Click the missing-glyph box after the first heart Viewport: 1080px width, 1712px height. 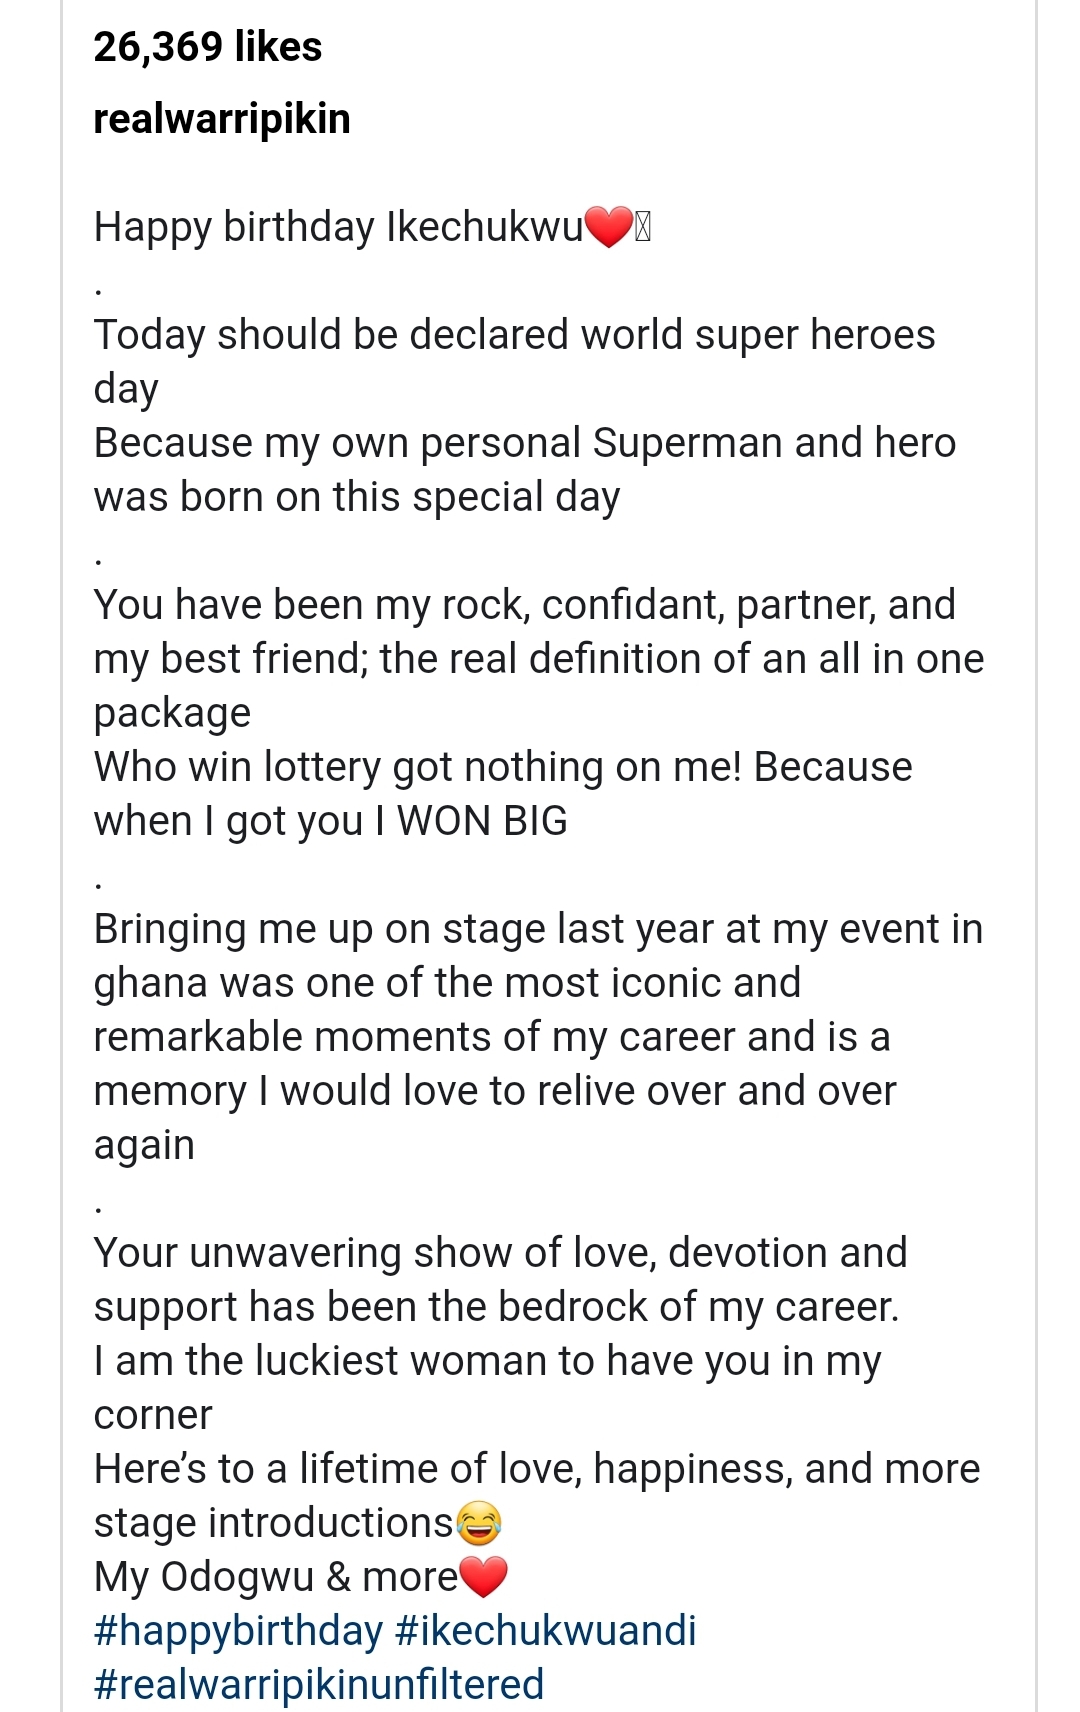point(643,229)
